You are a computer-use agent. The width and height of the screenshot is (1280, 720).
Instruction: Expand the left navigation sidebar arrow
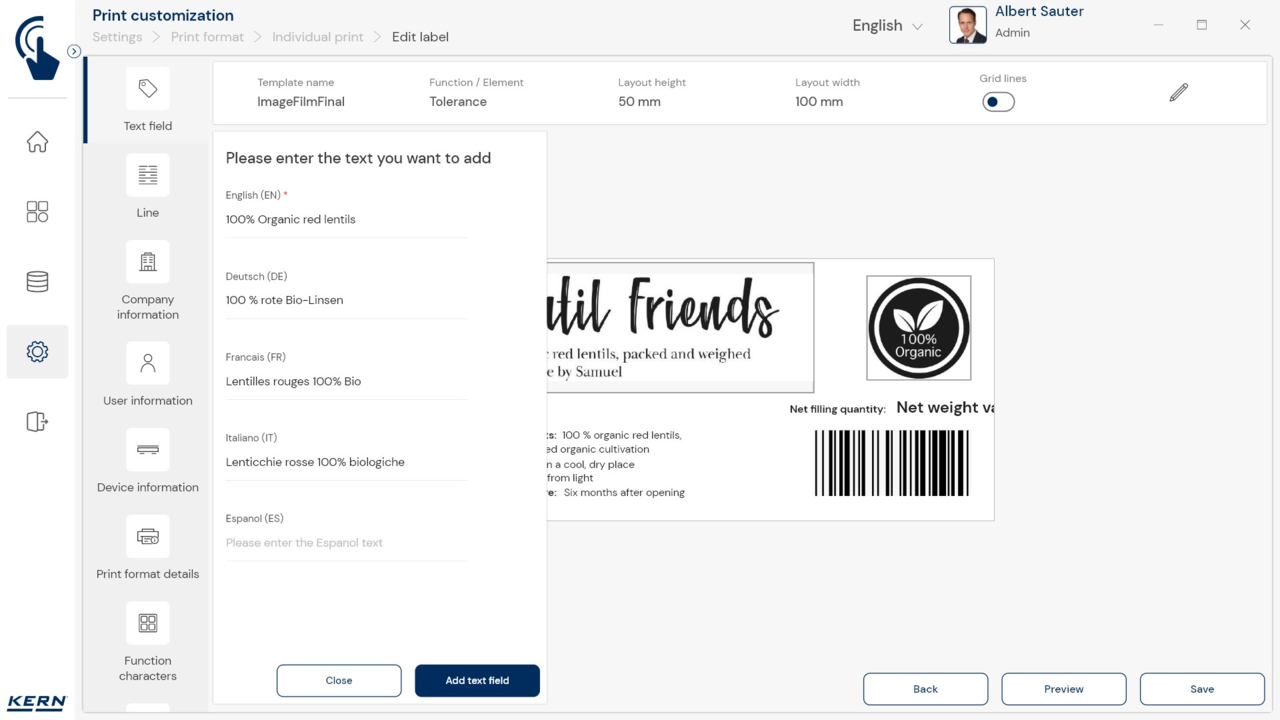coord(74,51)
